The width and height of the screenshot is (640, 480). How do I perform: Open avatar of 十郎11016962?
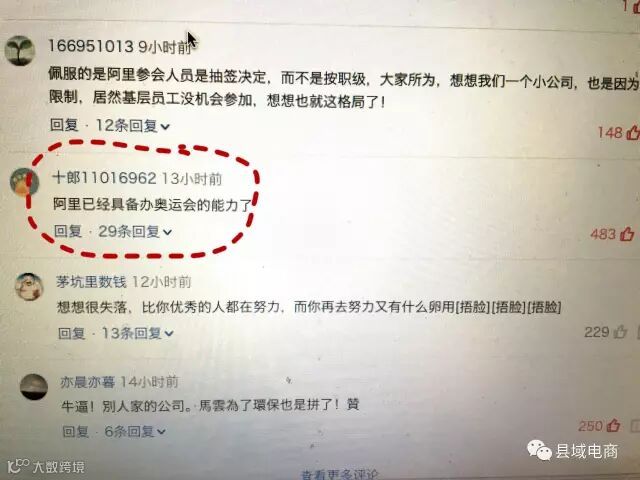[x=24, y=182]
